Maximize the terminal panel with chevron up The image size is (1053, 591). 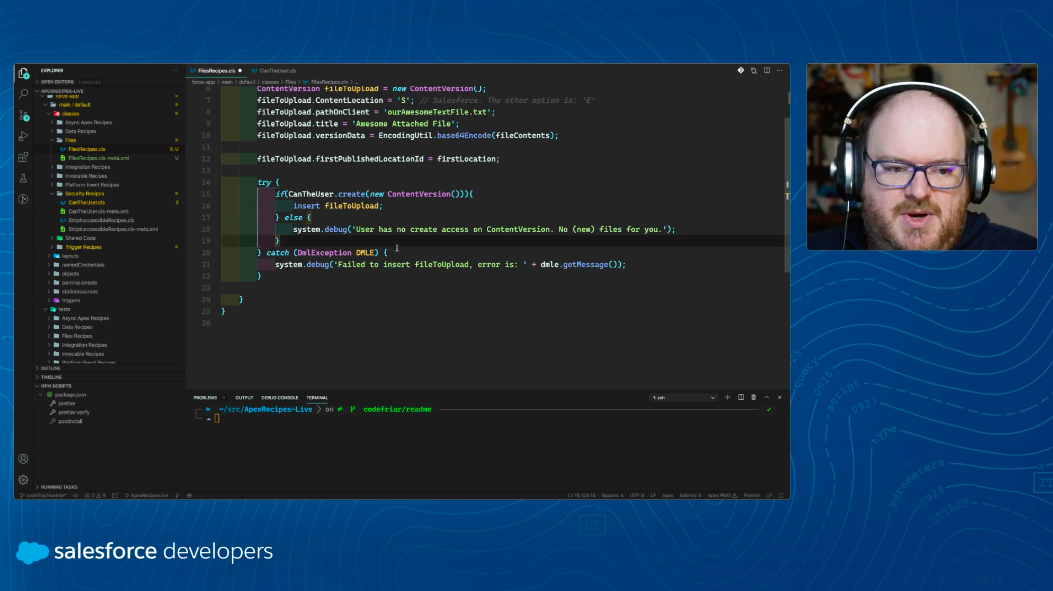pos(767,398)
